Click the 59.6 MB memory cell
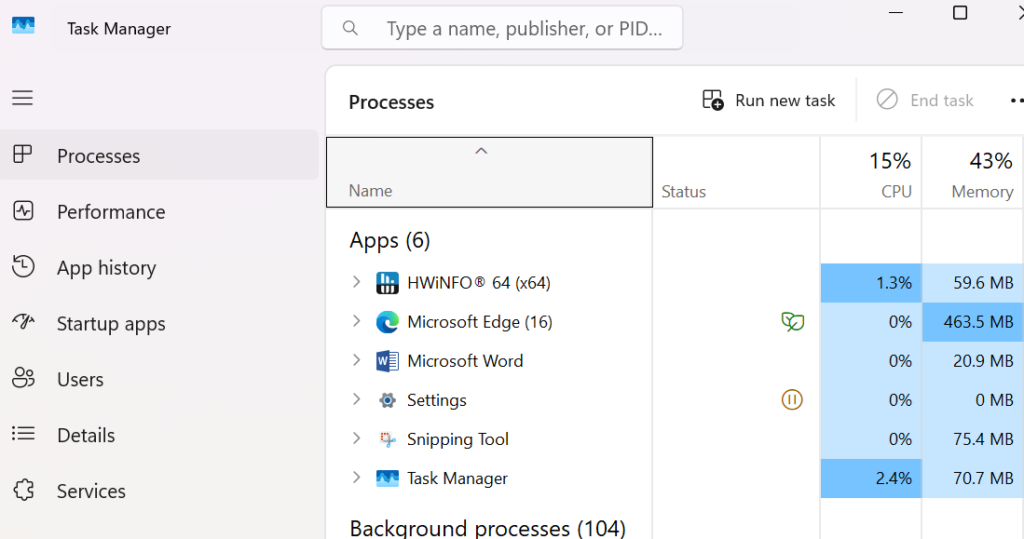1024x539 pixels. (x=972, y=283)
